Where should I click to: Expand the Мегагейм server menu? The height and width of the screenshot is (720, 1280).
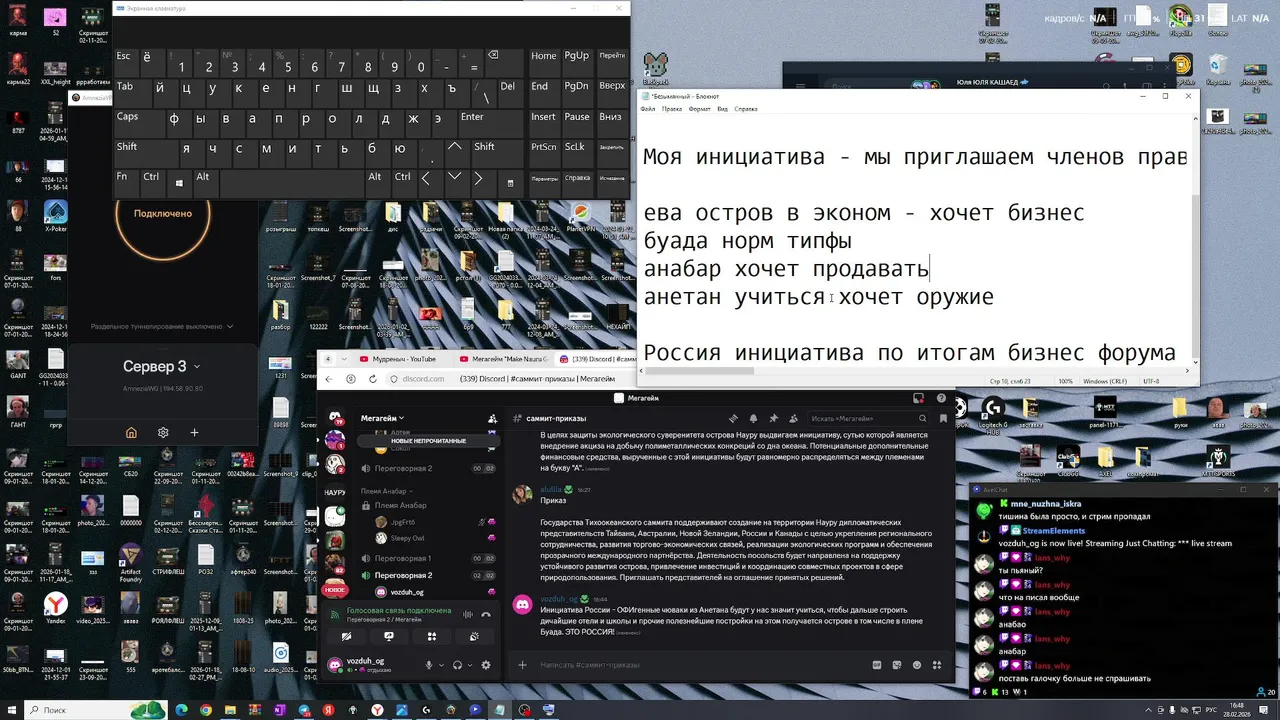pyautogui.click(x=383, y=418)
